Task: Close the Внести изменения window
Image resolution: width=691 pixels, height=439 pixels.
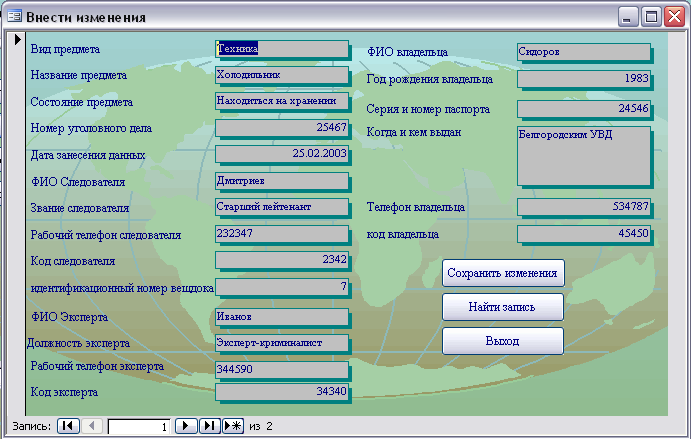Action: tap(674, 17)
